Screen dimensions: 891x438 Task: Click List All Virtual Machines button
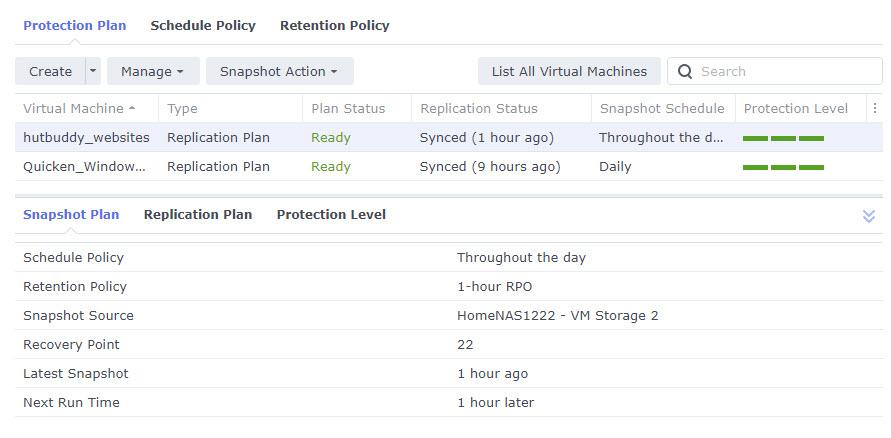tap(569, 71)
